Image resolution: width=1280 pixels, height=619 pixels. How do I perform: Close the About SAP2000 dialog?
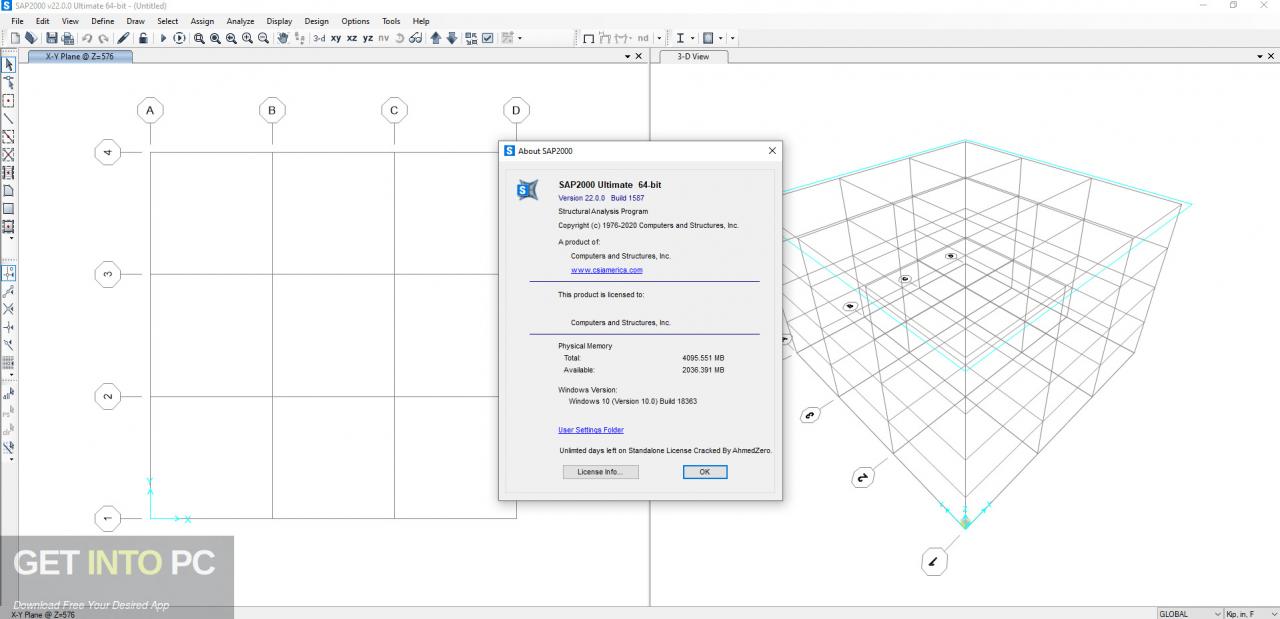tap(772, 151)
